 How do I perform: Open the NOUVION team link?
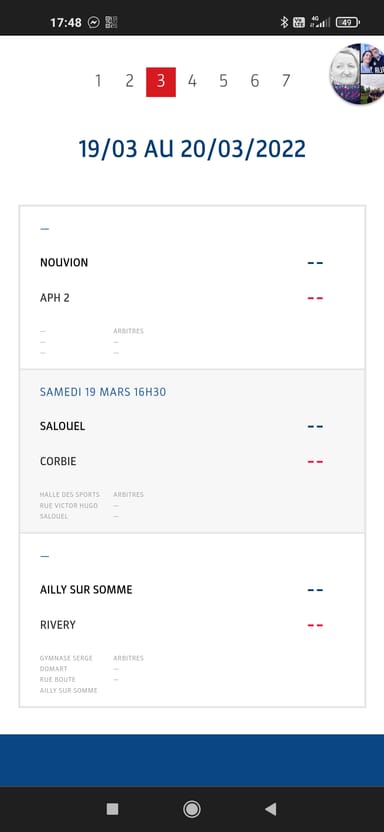click(64, 263)
